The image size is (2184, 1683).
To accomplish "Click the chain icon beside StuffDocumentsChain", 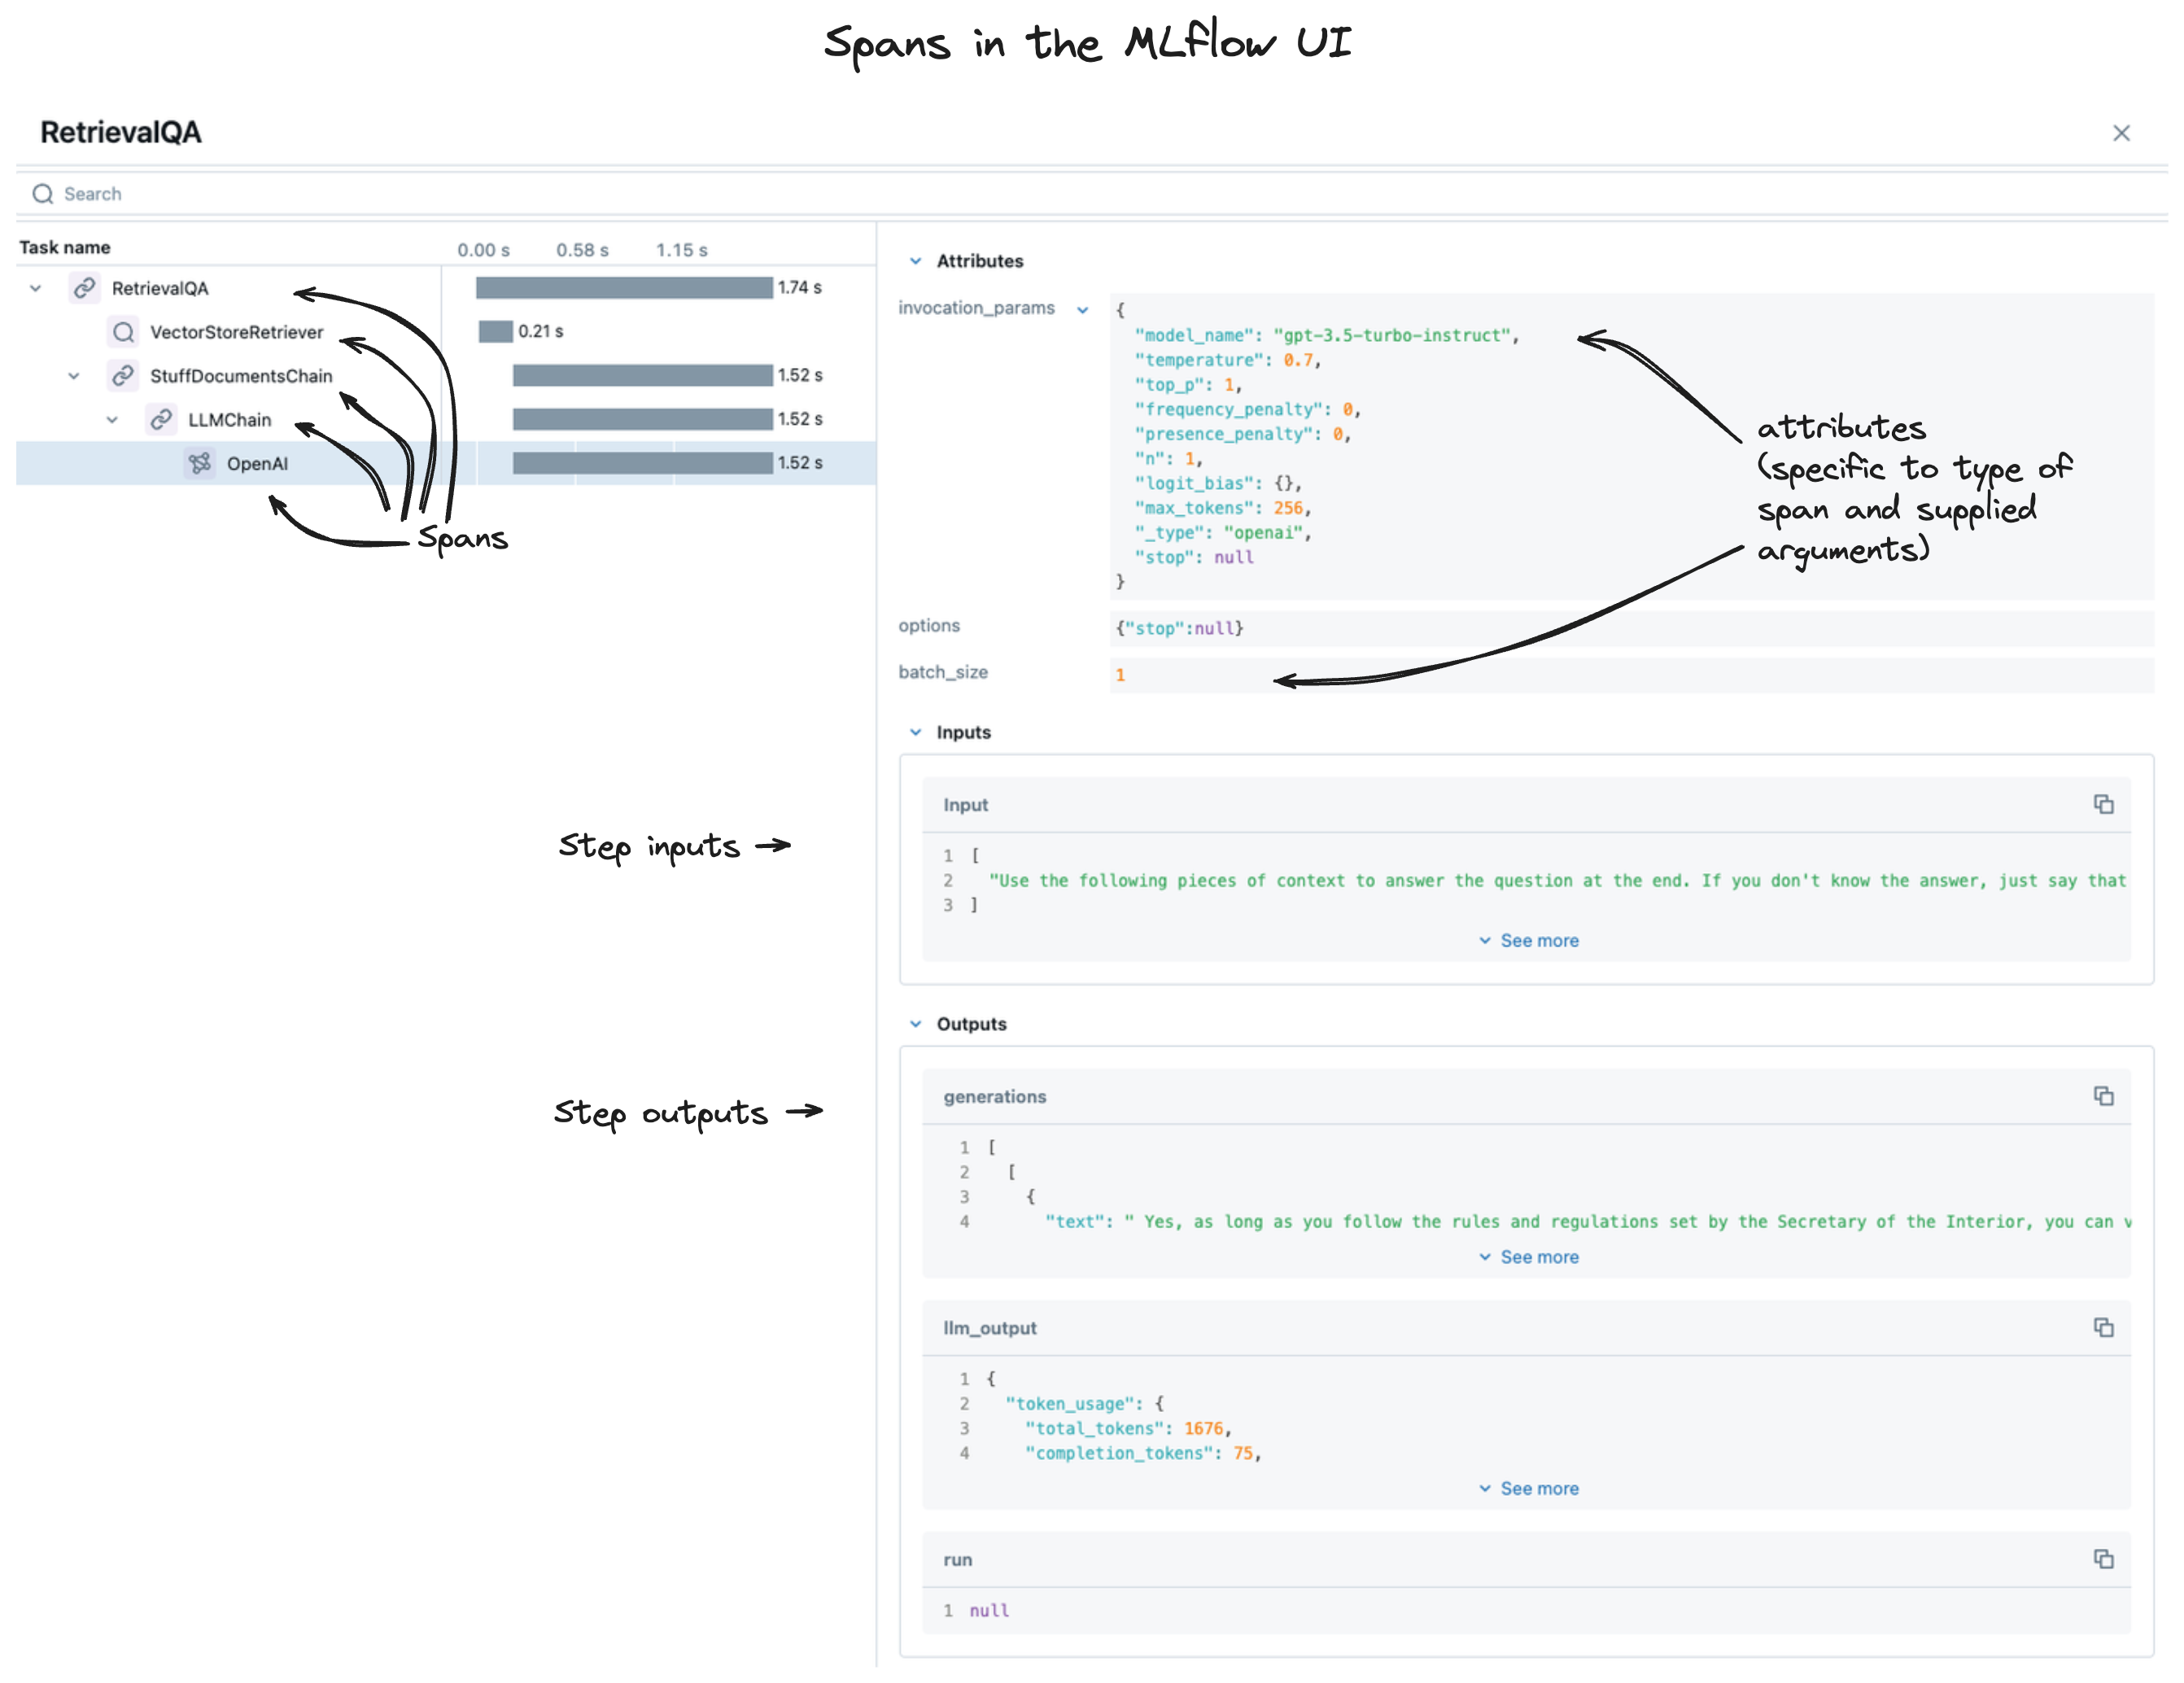I will pos(123,376).
